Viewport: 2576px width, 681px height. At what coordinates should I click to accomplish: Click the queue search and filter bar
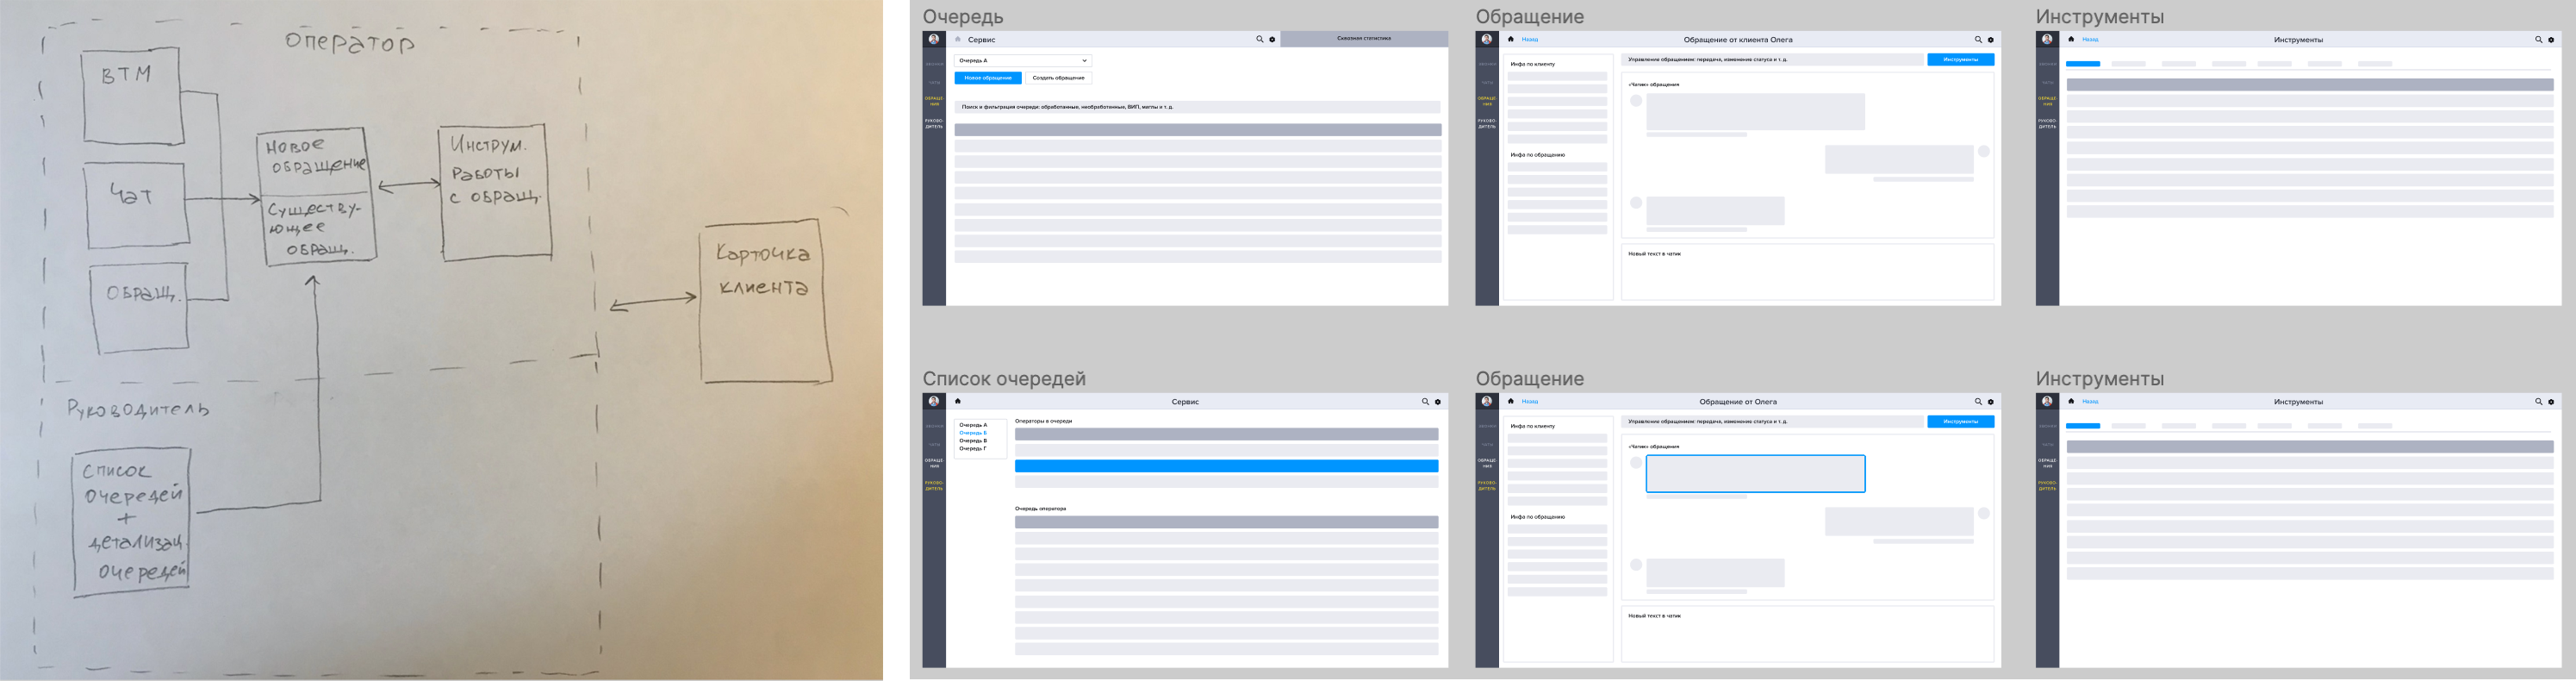click(1197, 106)
